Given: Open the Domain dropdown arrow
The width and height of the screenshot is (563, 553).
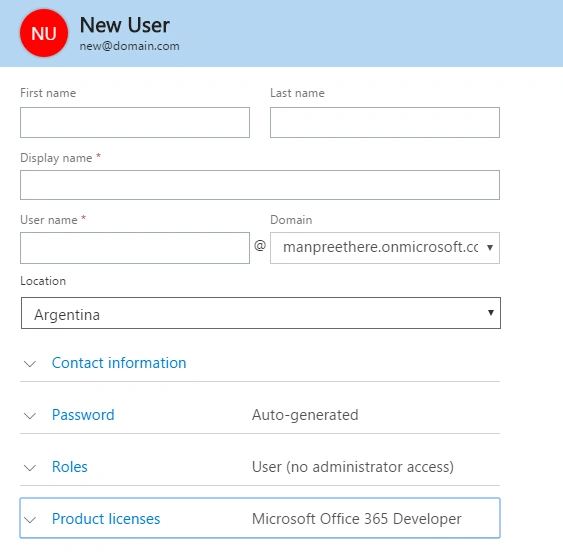Looking at the screenshot, I should (490, 247).
